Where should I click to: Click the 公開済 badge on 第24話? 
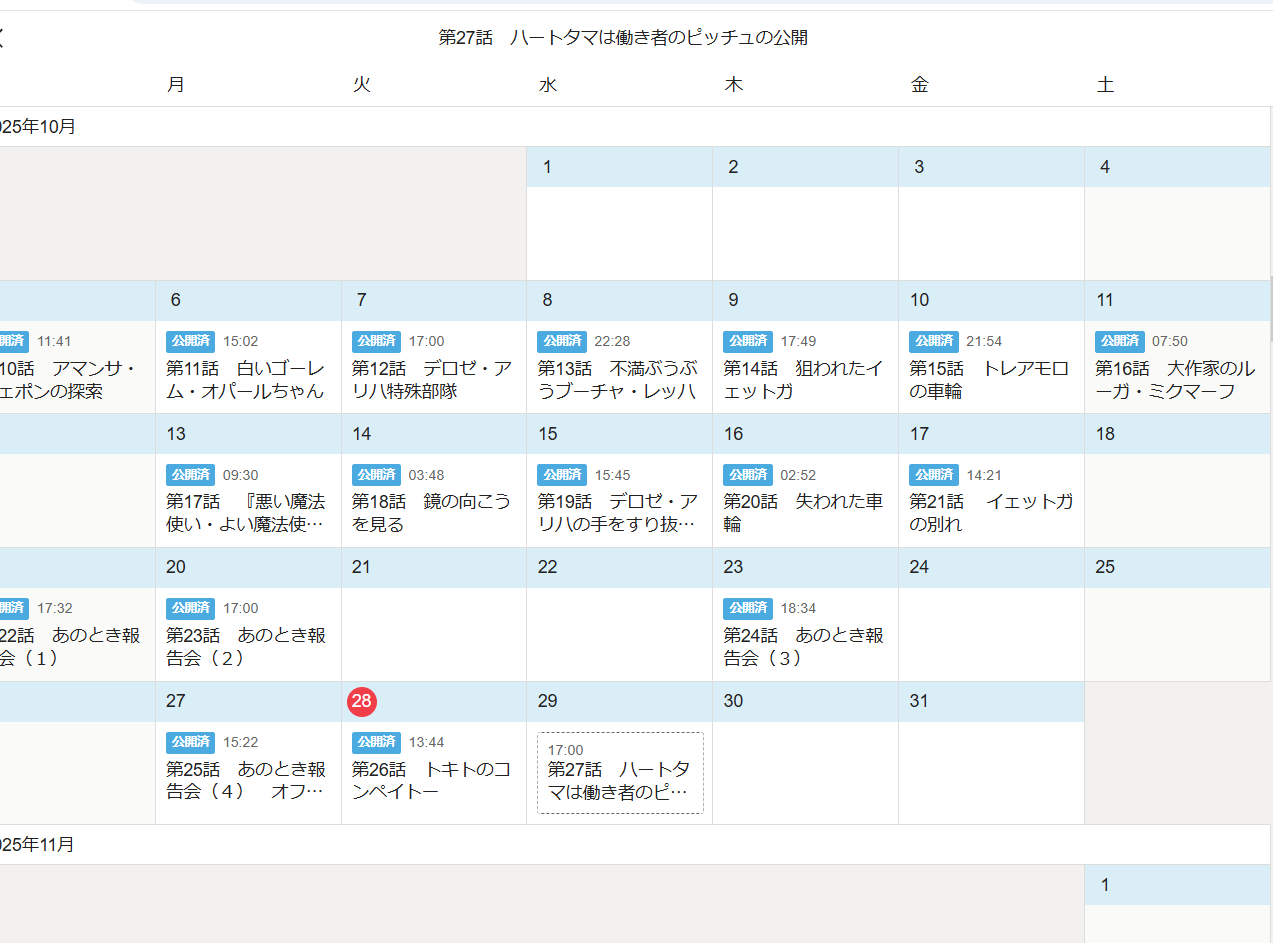click(x=748, y=608)
